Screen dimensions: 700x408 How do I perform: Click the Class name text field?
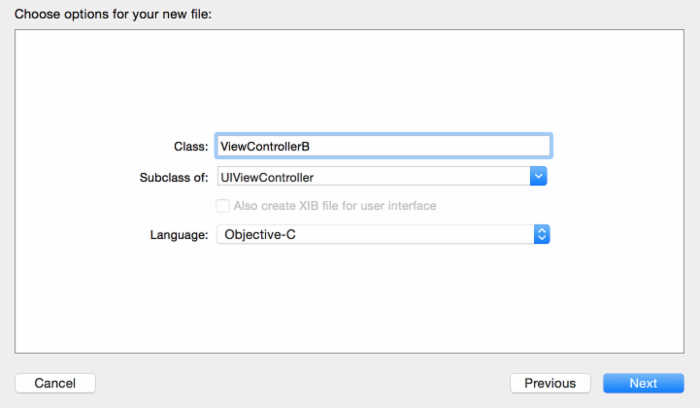[383, 146]
